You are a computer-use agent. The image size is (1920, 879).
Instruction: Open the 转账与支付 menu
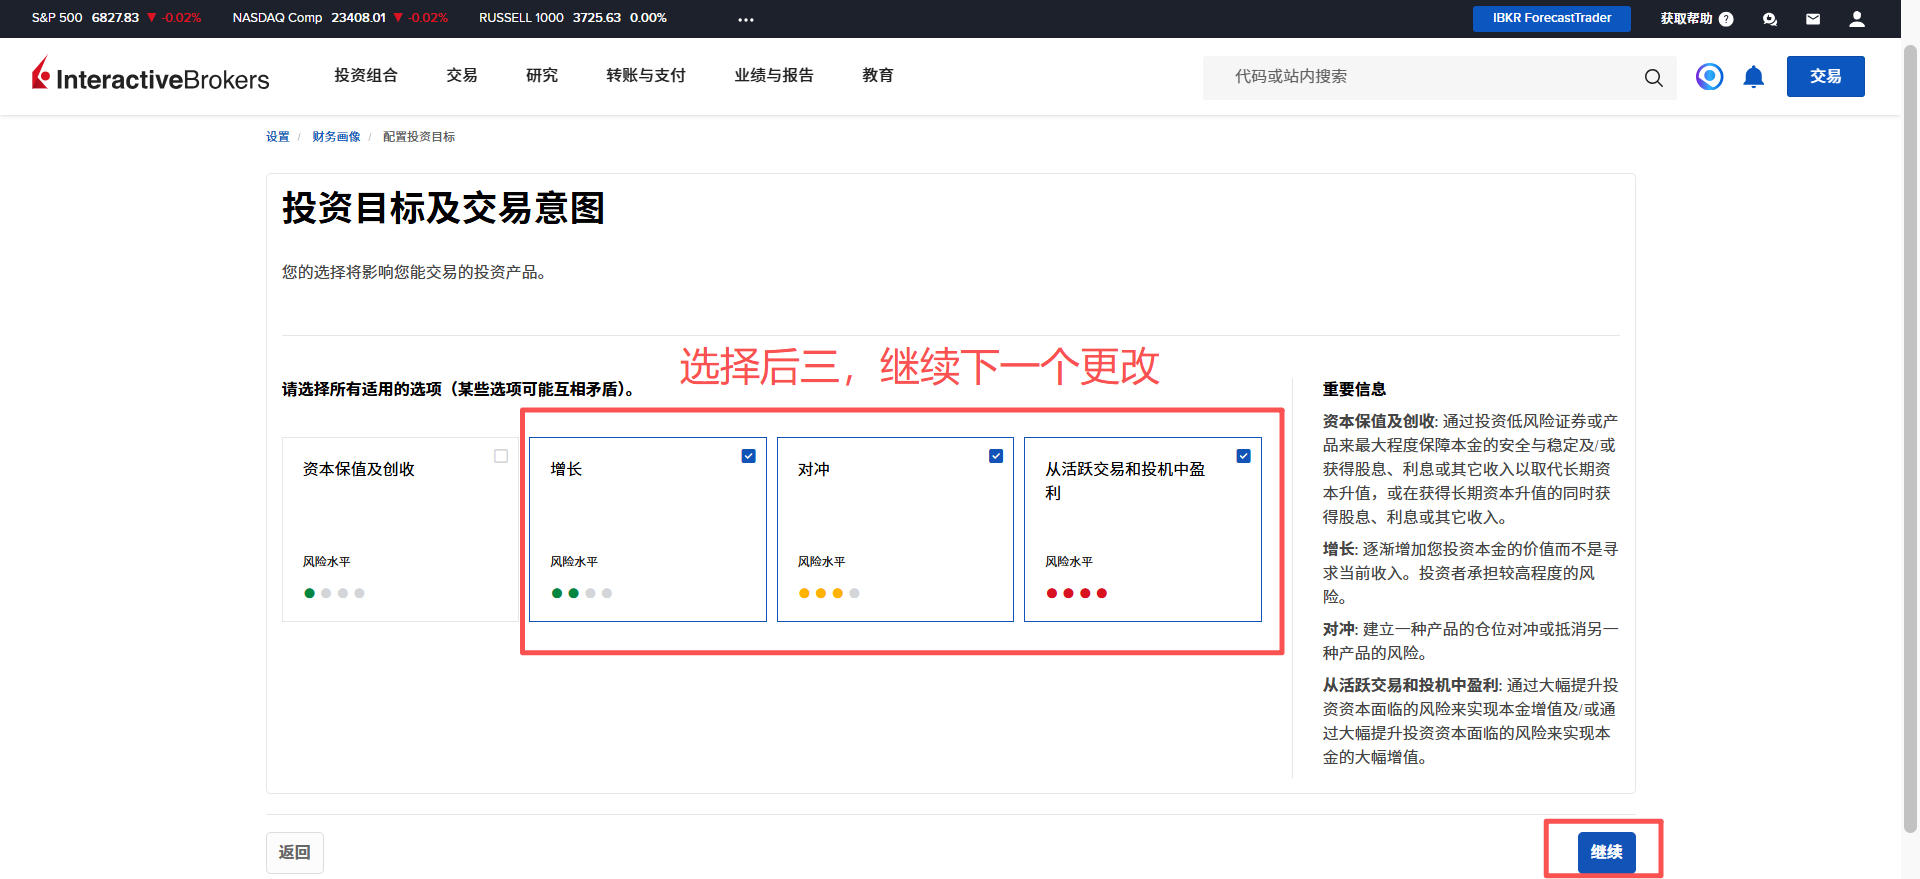[x=645, y=75]
